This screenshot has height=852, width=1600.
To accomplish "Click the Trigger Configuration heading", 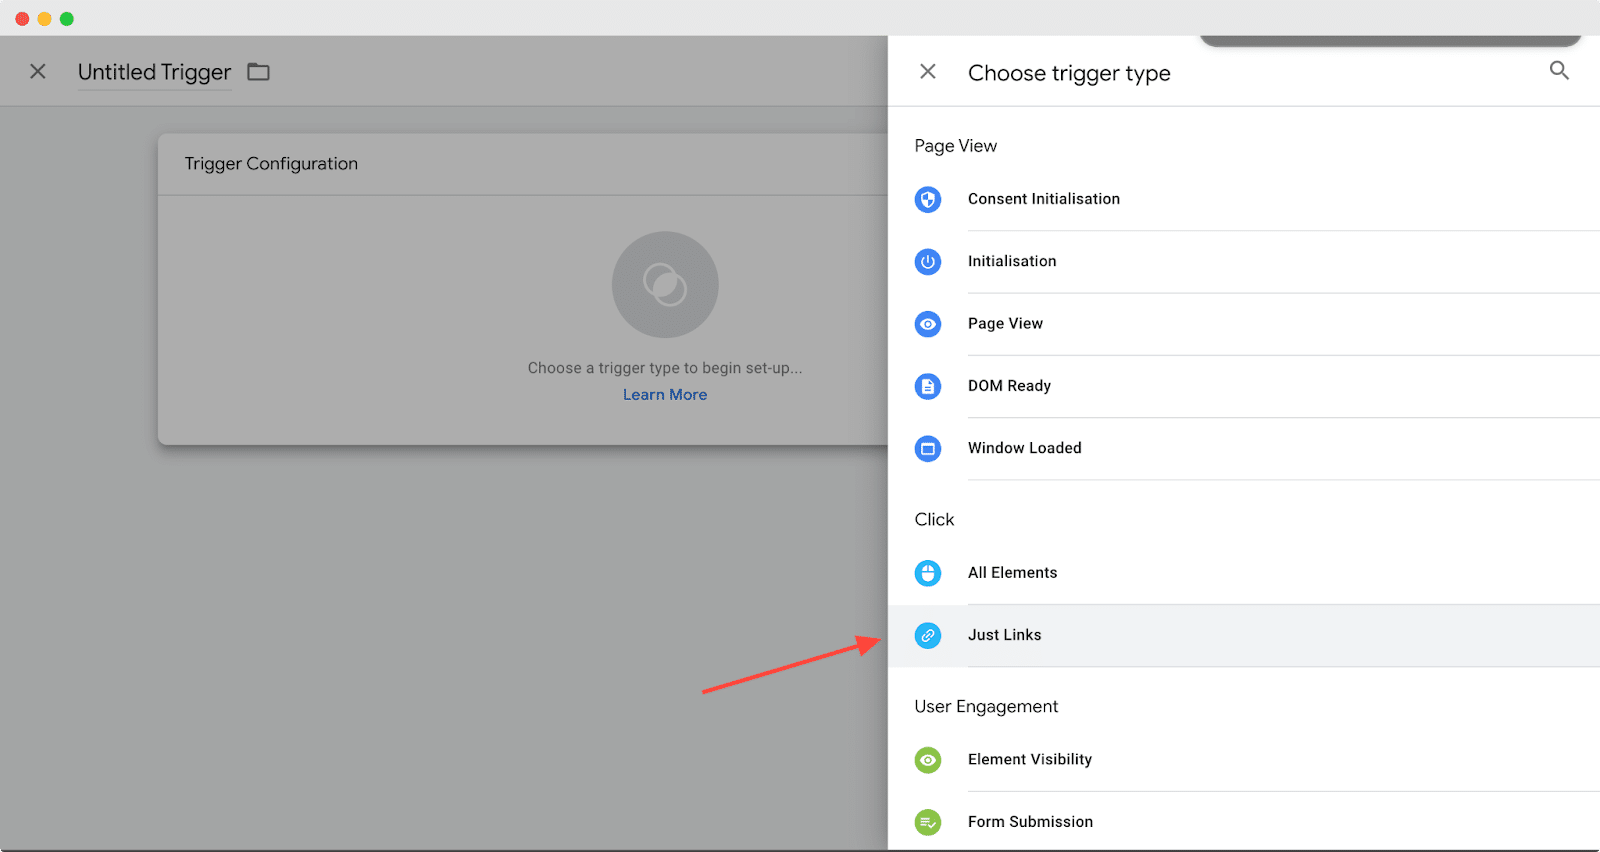I will coord(271,164).
